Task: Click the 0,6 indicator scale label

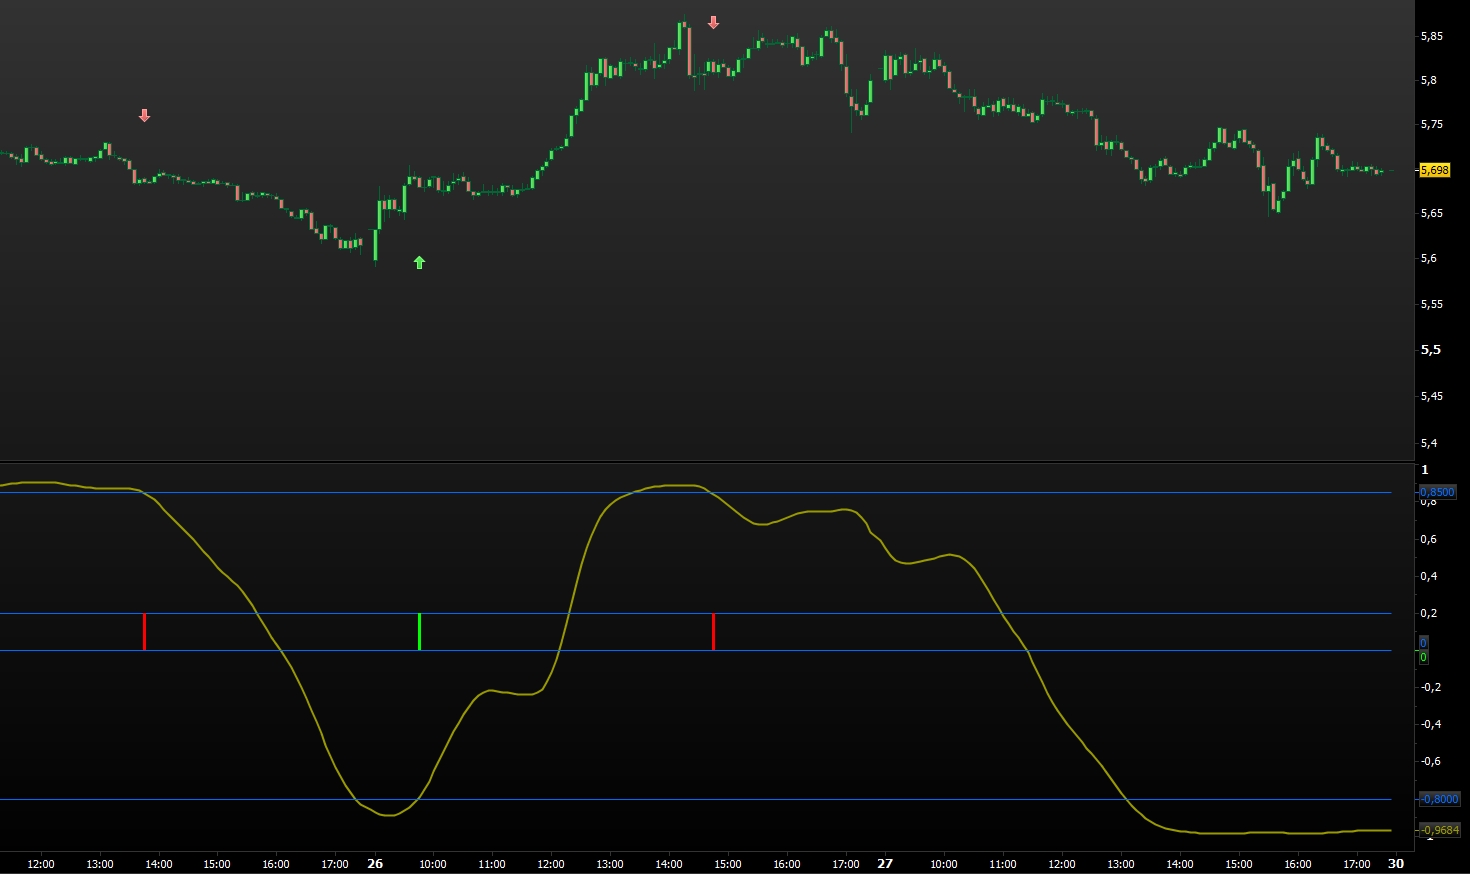Action: 1429,539
